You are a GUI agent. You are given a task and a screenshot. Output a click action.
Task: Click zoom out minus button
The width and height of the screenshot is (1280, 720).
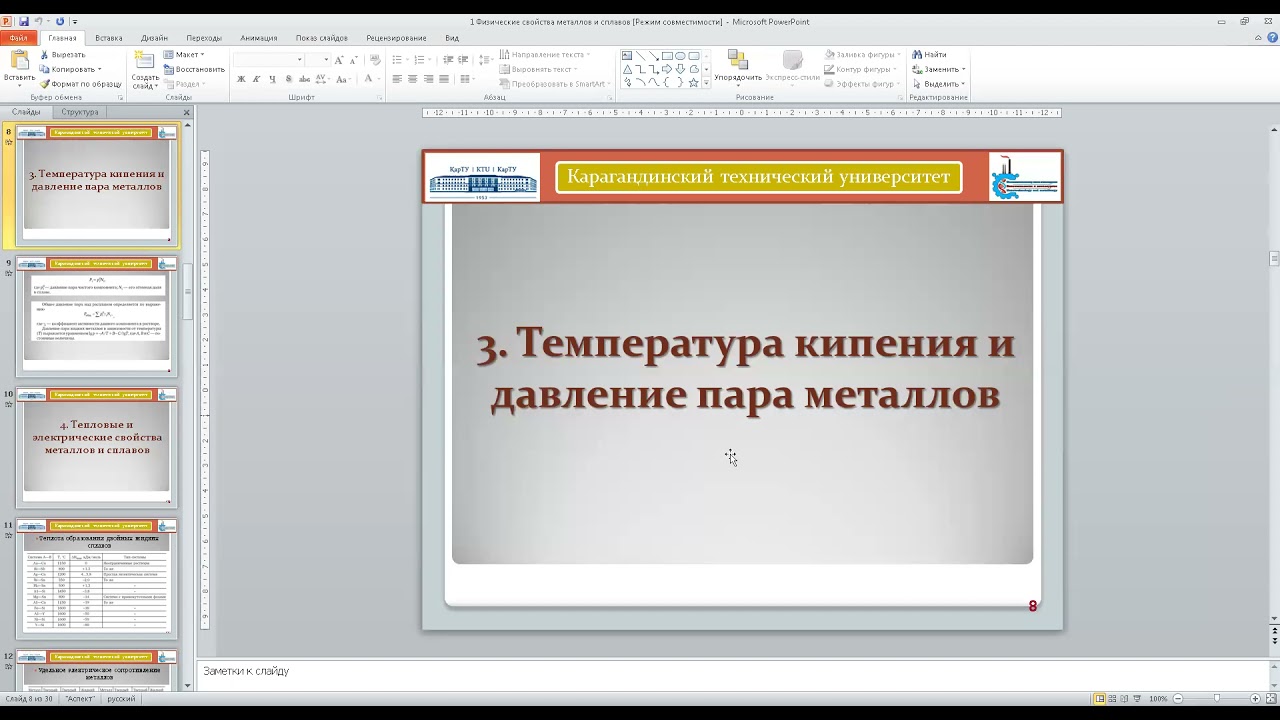(1178, 698)
